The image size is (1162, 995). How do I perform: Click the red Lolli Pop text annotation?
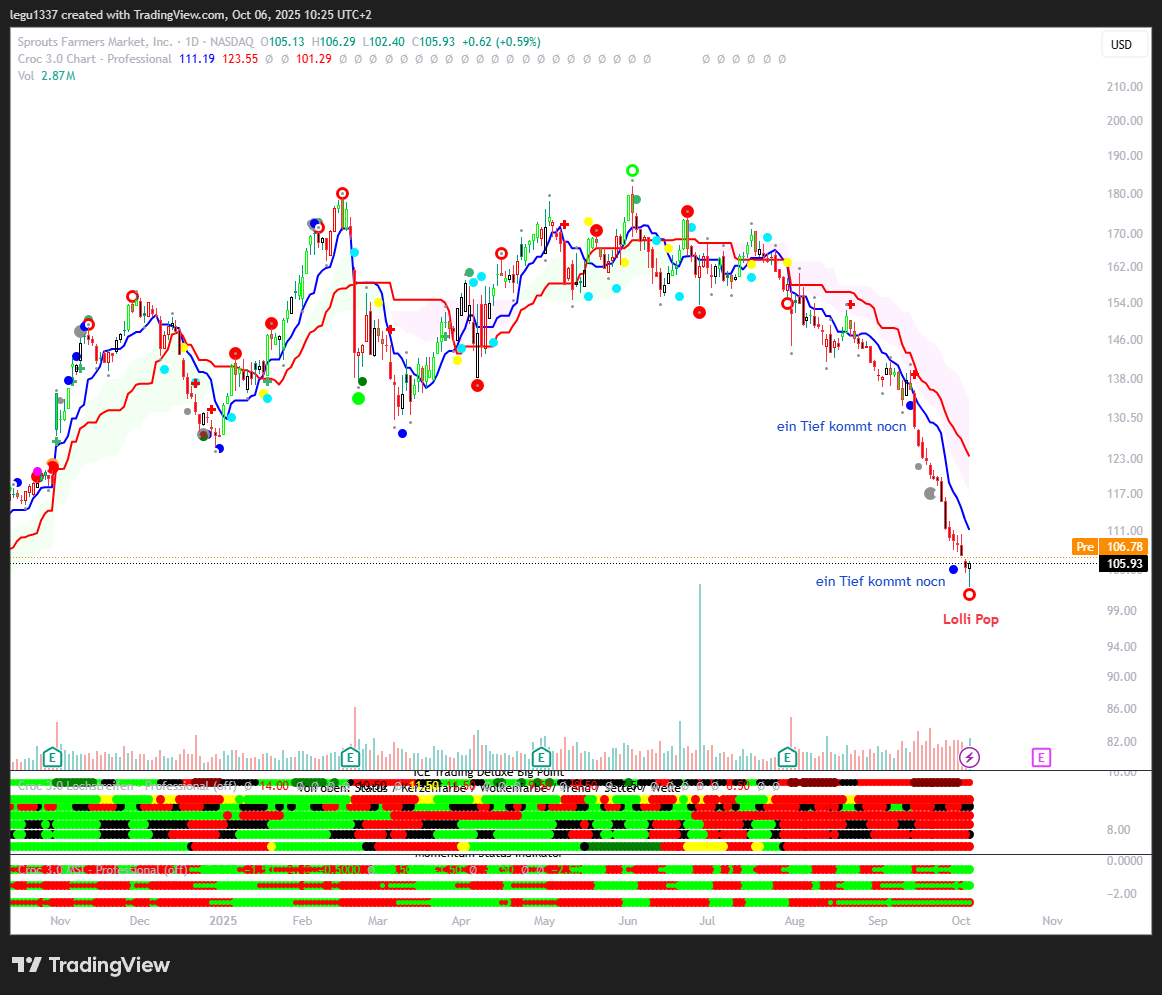pos(970,619)
